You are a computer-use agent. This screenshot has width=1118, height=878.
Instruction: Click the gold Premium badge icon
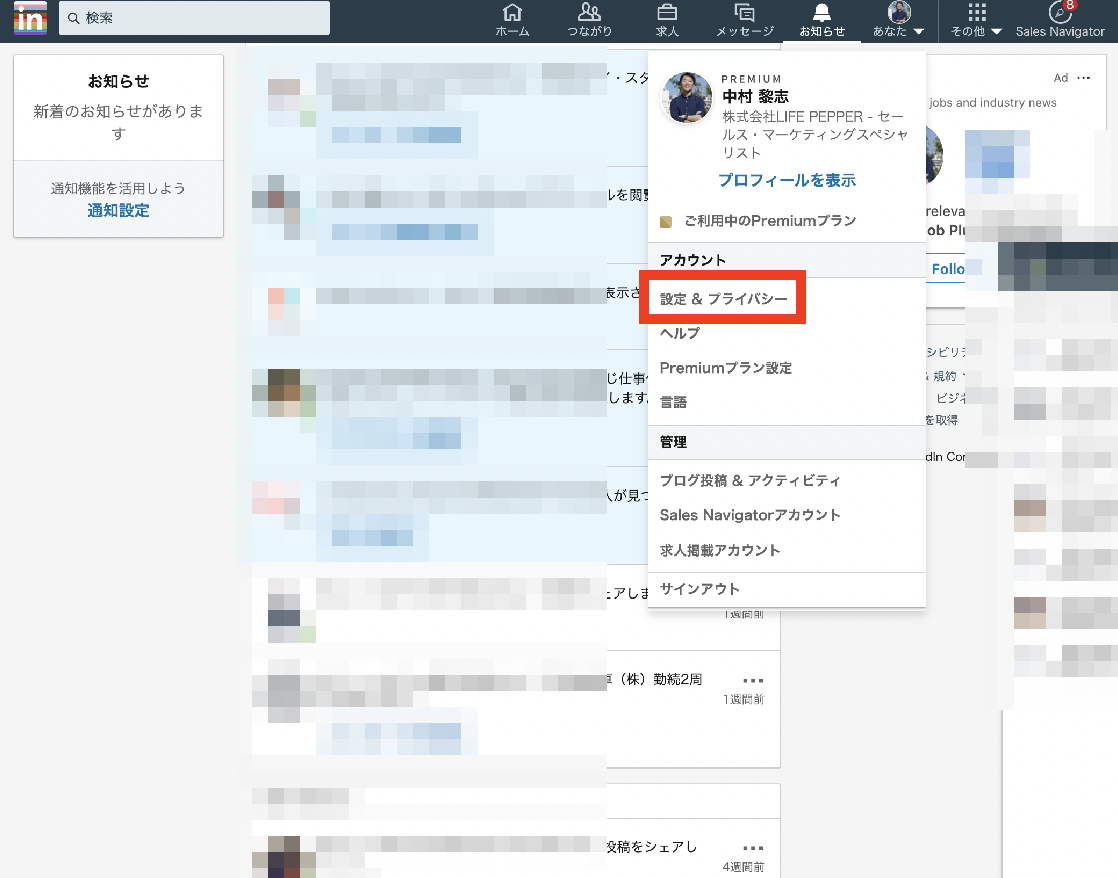tap(666, 222)
